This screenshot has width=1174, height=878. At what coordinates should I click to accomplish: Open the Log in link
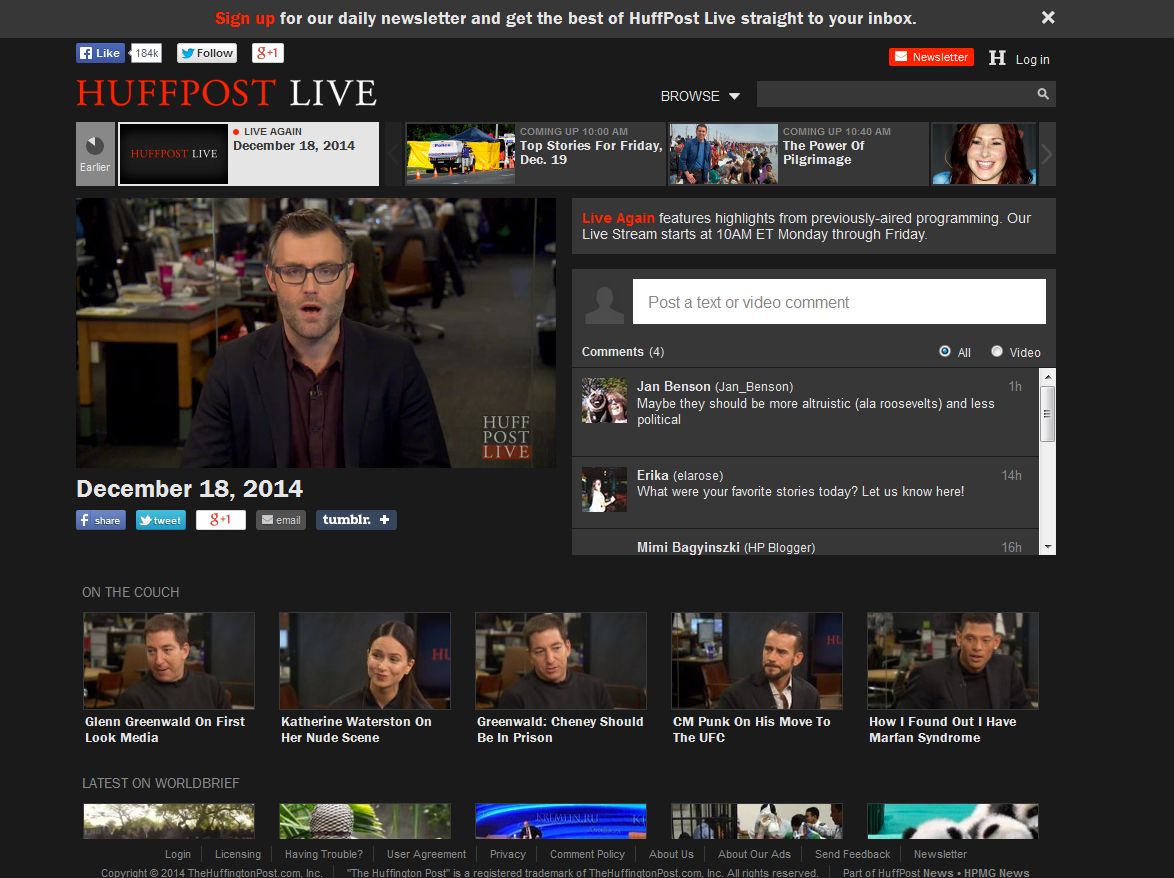click(1032, 59)
